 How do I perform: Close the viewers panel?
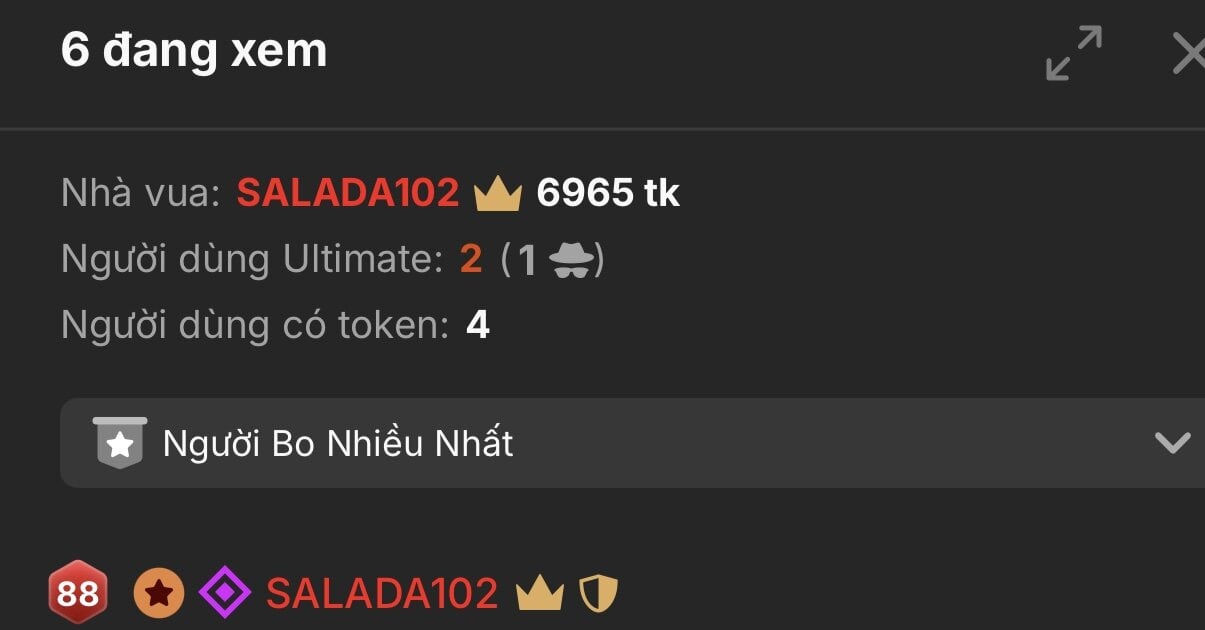pyautogui.click(x=1190, y=53)
